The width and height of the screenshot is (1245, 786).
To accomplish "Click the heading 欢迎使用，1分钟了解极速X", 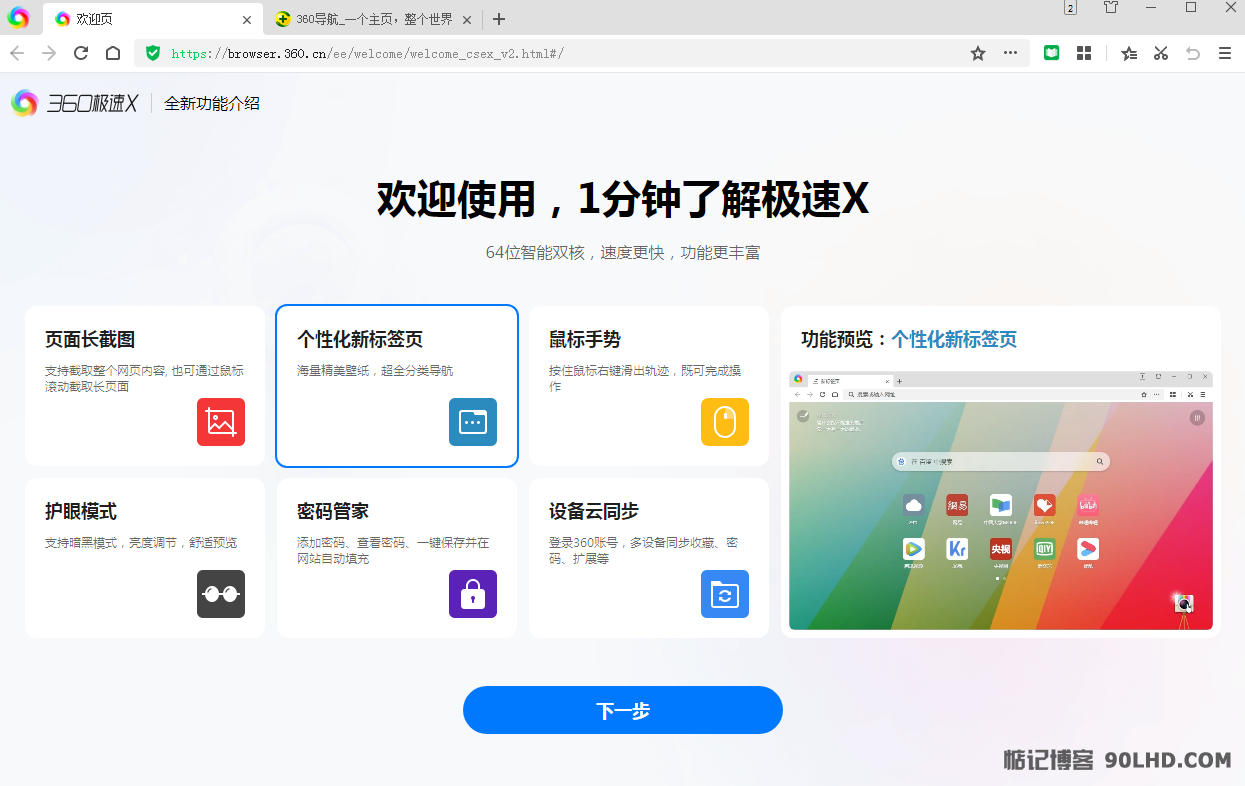I will [x=623, y=199].
